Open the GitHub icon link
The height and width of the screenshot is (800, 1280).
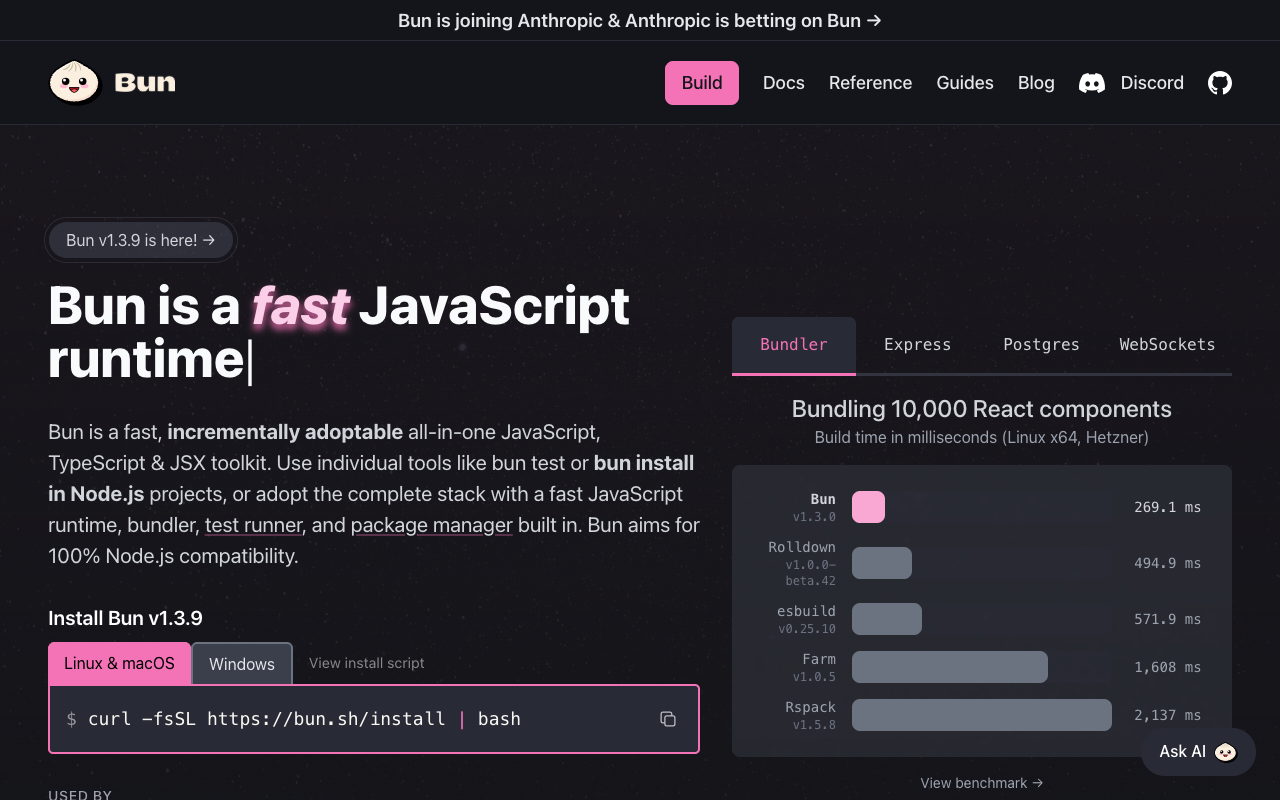coord(1219,83)
